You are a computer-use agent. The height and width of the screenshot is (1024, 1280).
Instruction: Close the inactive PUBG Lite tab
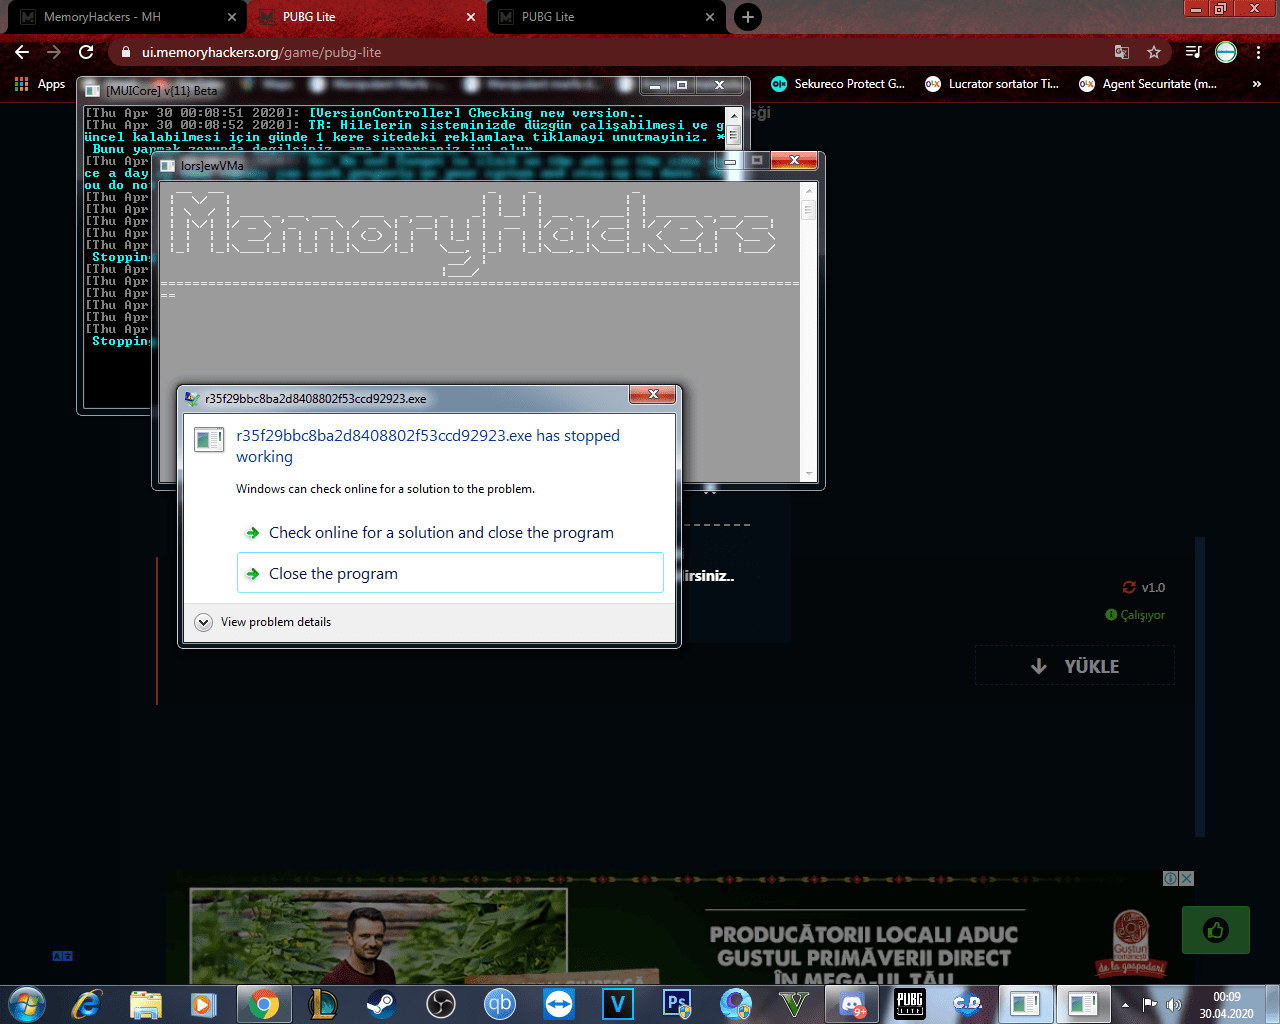[x=710, y=17]
